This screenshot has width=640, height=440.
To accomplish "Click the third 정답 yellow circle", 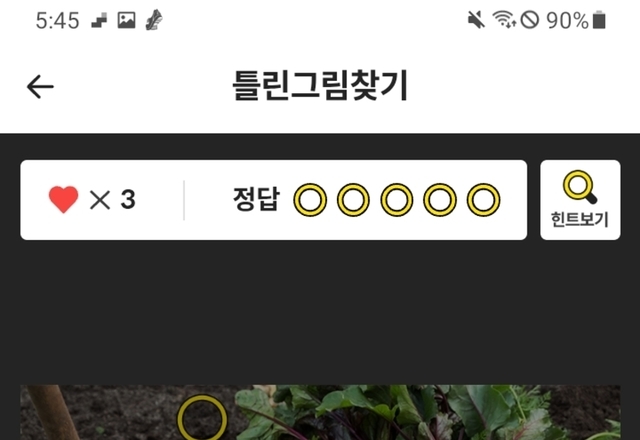I will (397, 200).
